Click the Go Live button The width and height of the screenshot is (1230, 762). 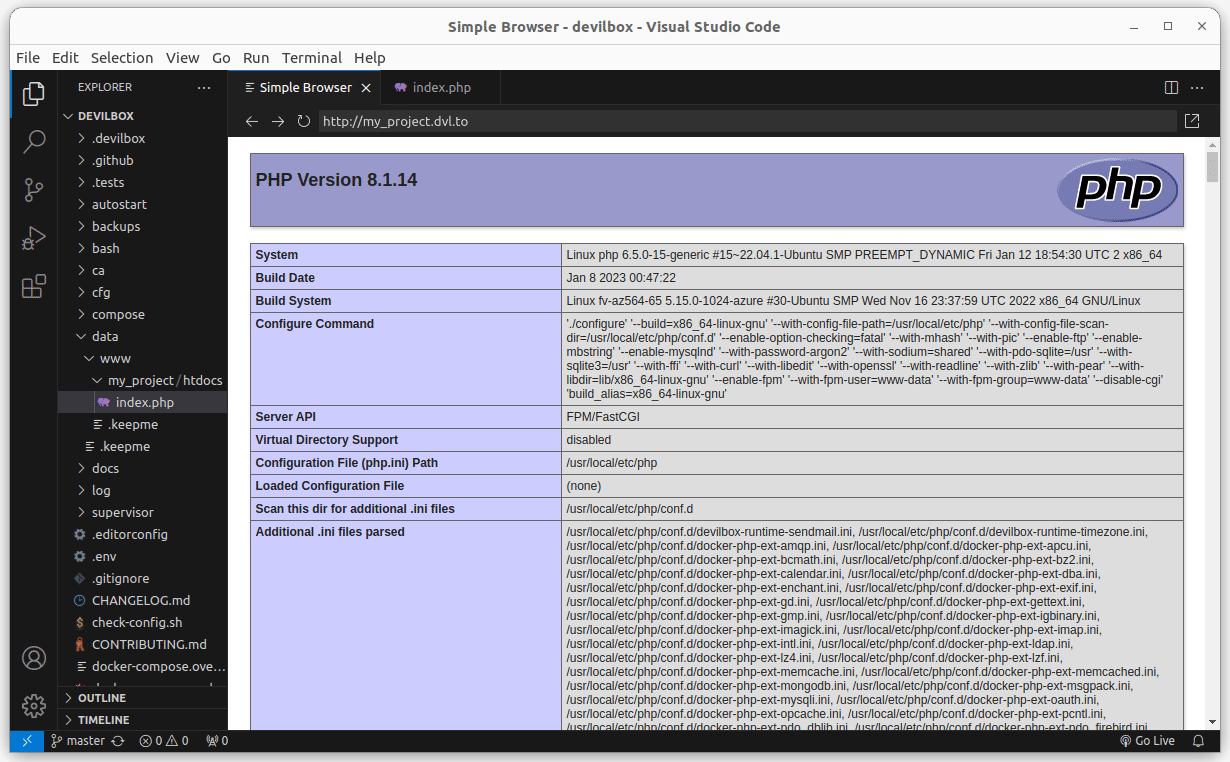tap(1146, 741)
